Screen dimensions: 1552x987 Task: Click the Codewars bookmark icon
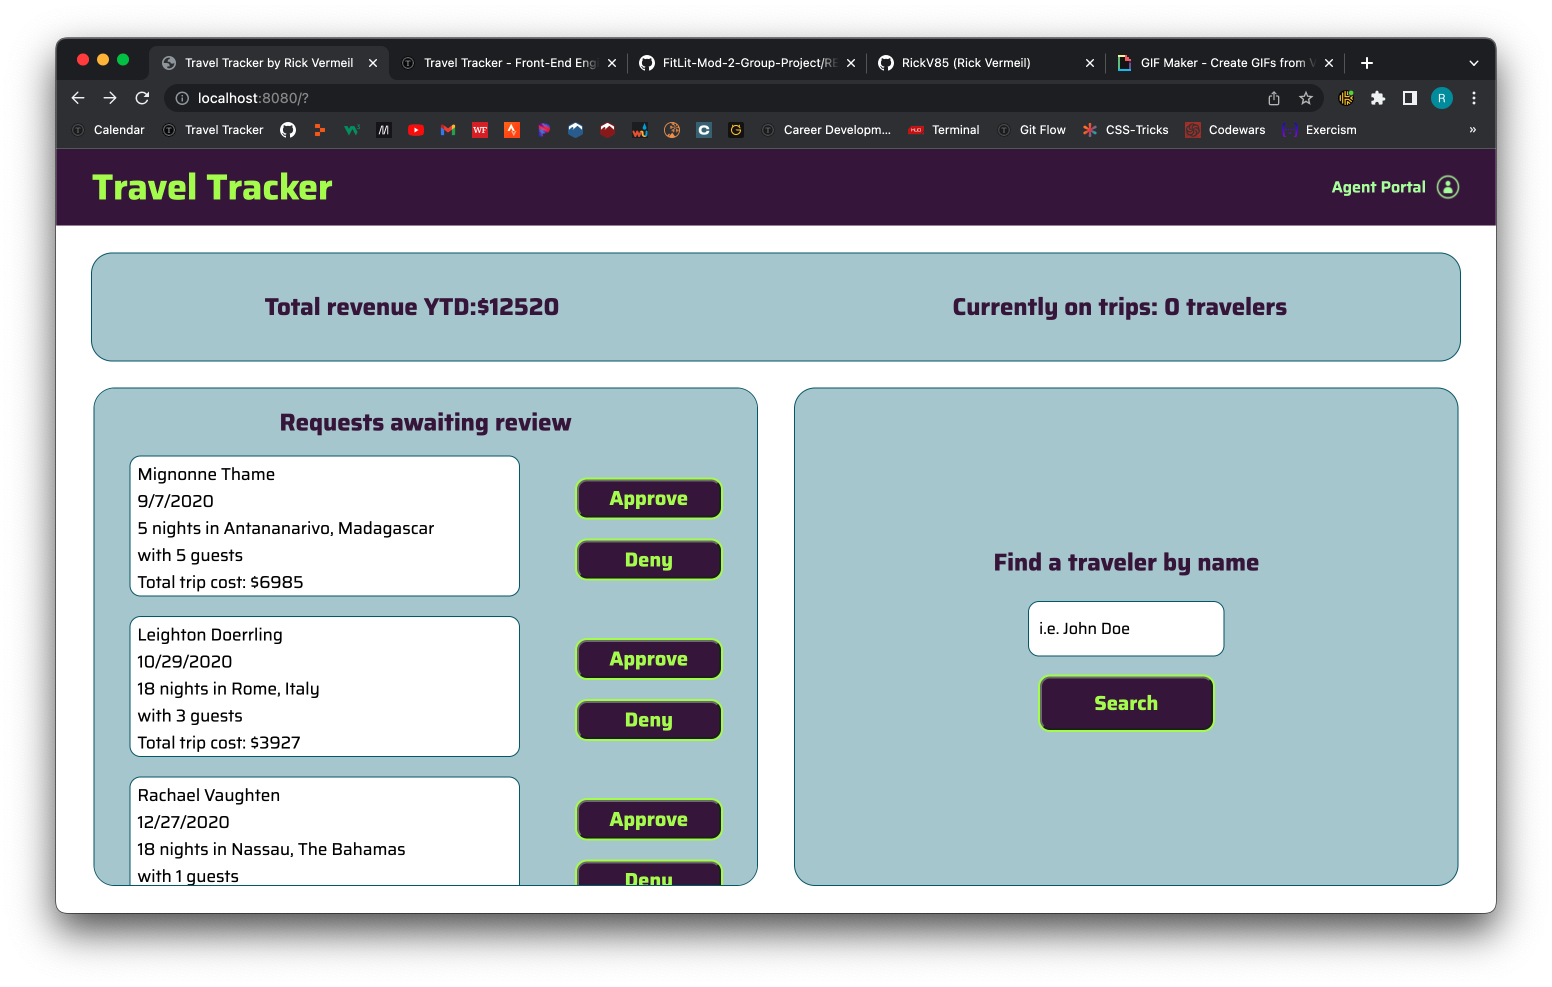[x=1192, y=129]
